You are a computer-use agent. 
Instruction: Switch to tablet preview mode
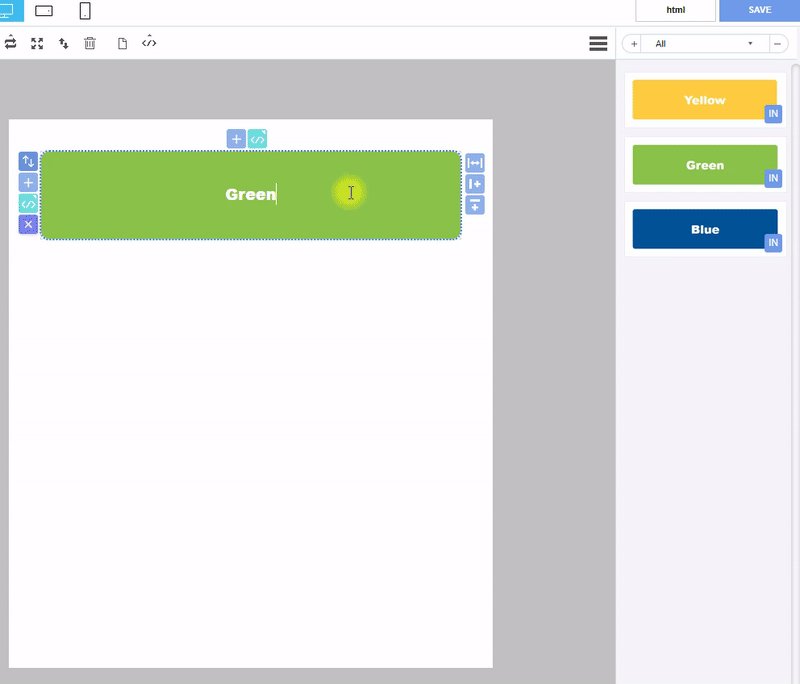pyautogui.click(x=44, y=11)
